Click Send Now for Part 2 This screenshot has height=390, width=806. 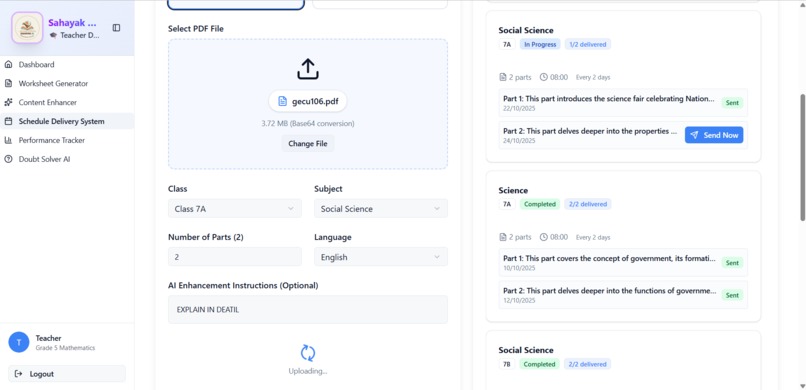[714, 135]
